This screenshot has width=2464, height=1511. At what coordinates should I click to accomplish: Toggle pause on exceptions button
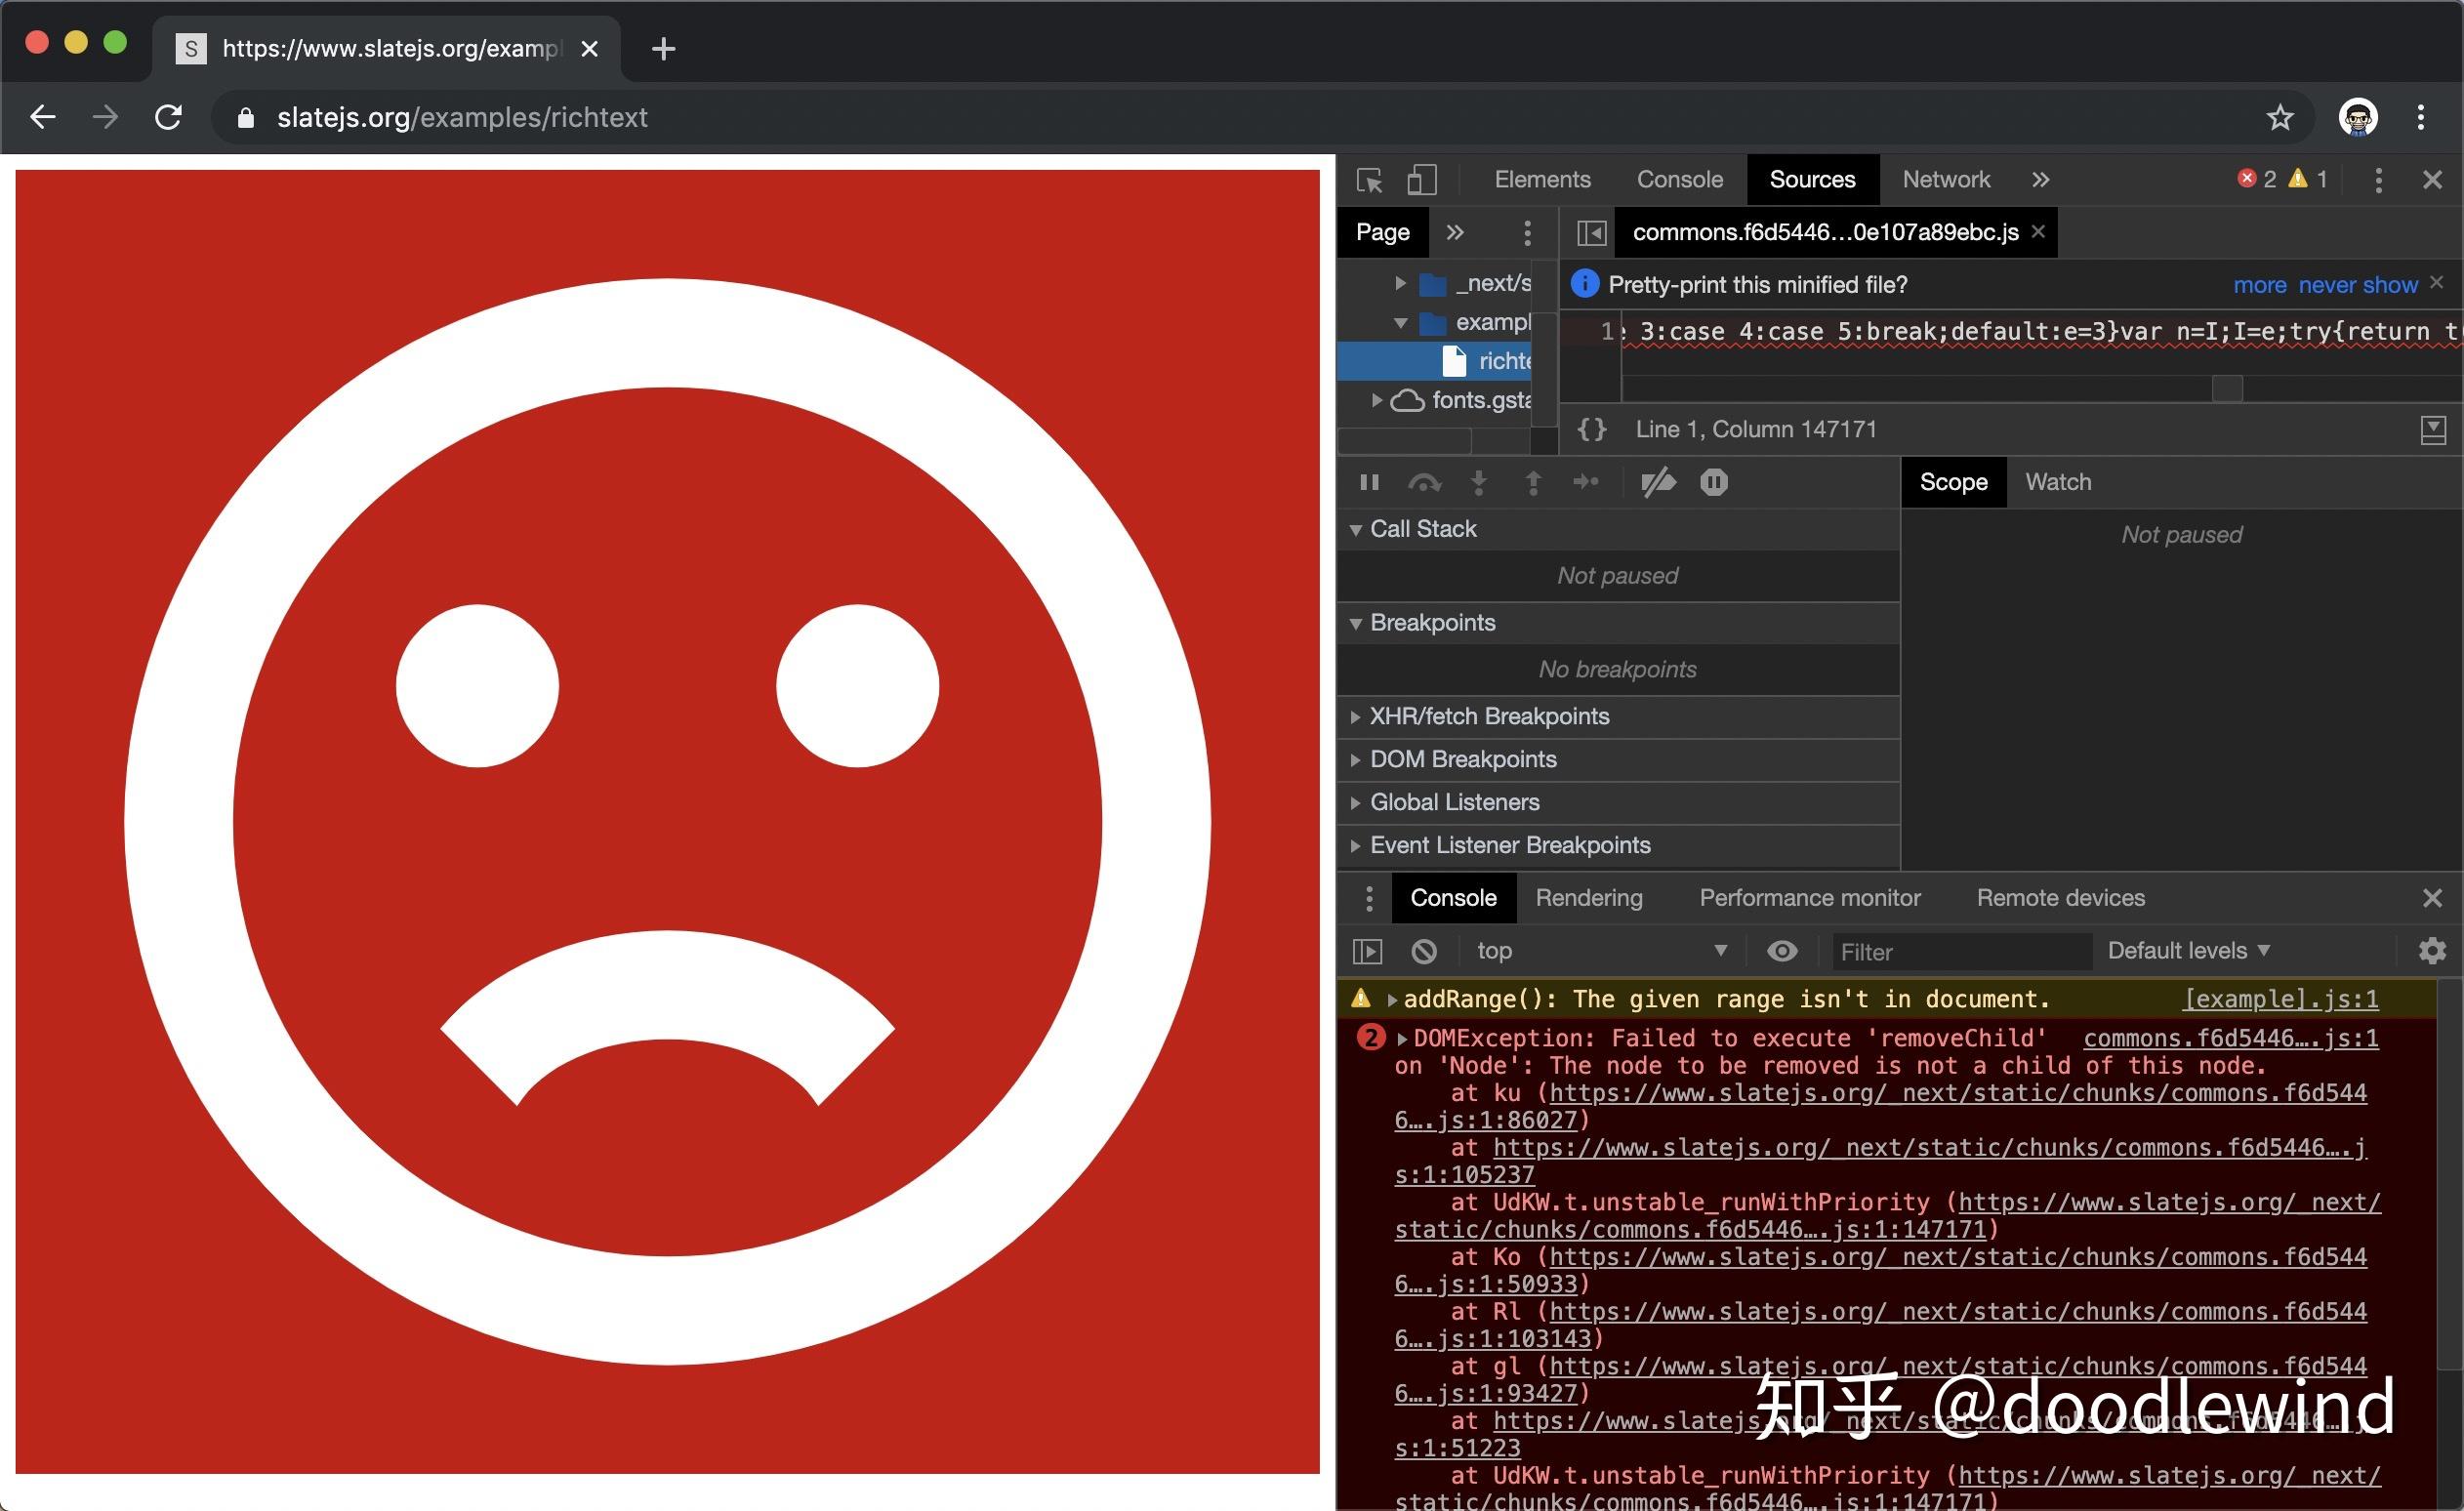(1713, 482)
